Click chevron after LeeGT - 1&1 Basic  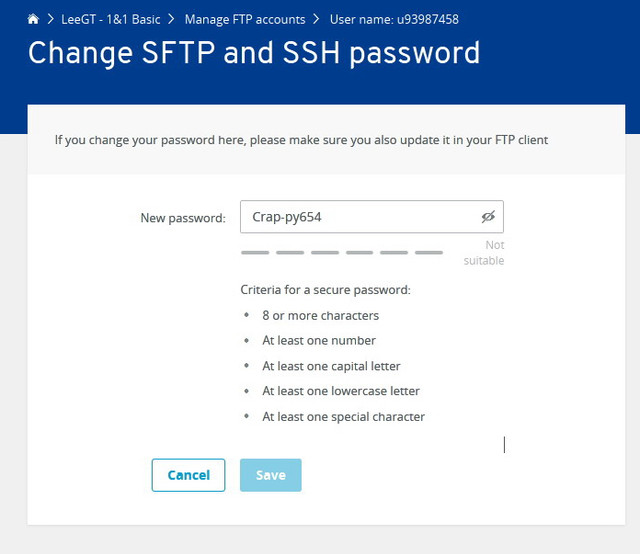click(x=171, y=19)
